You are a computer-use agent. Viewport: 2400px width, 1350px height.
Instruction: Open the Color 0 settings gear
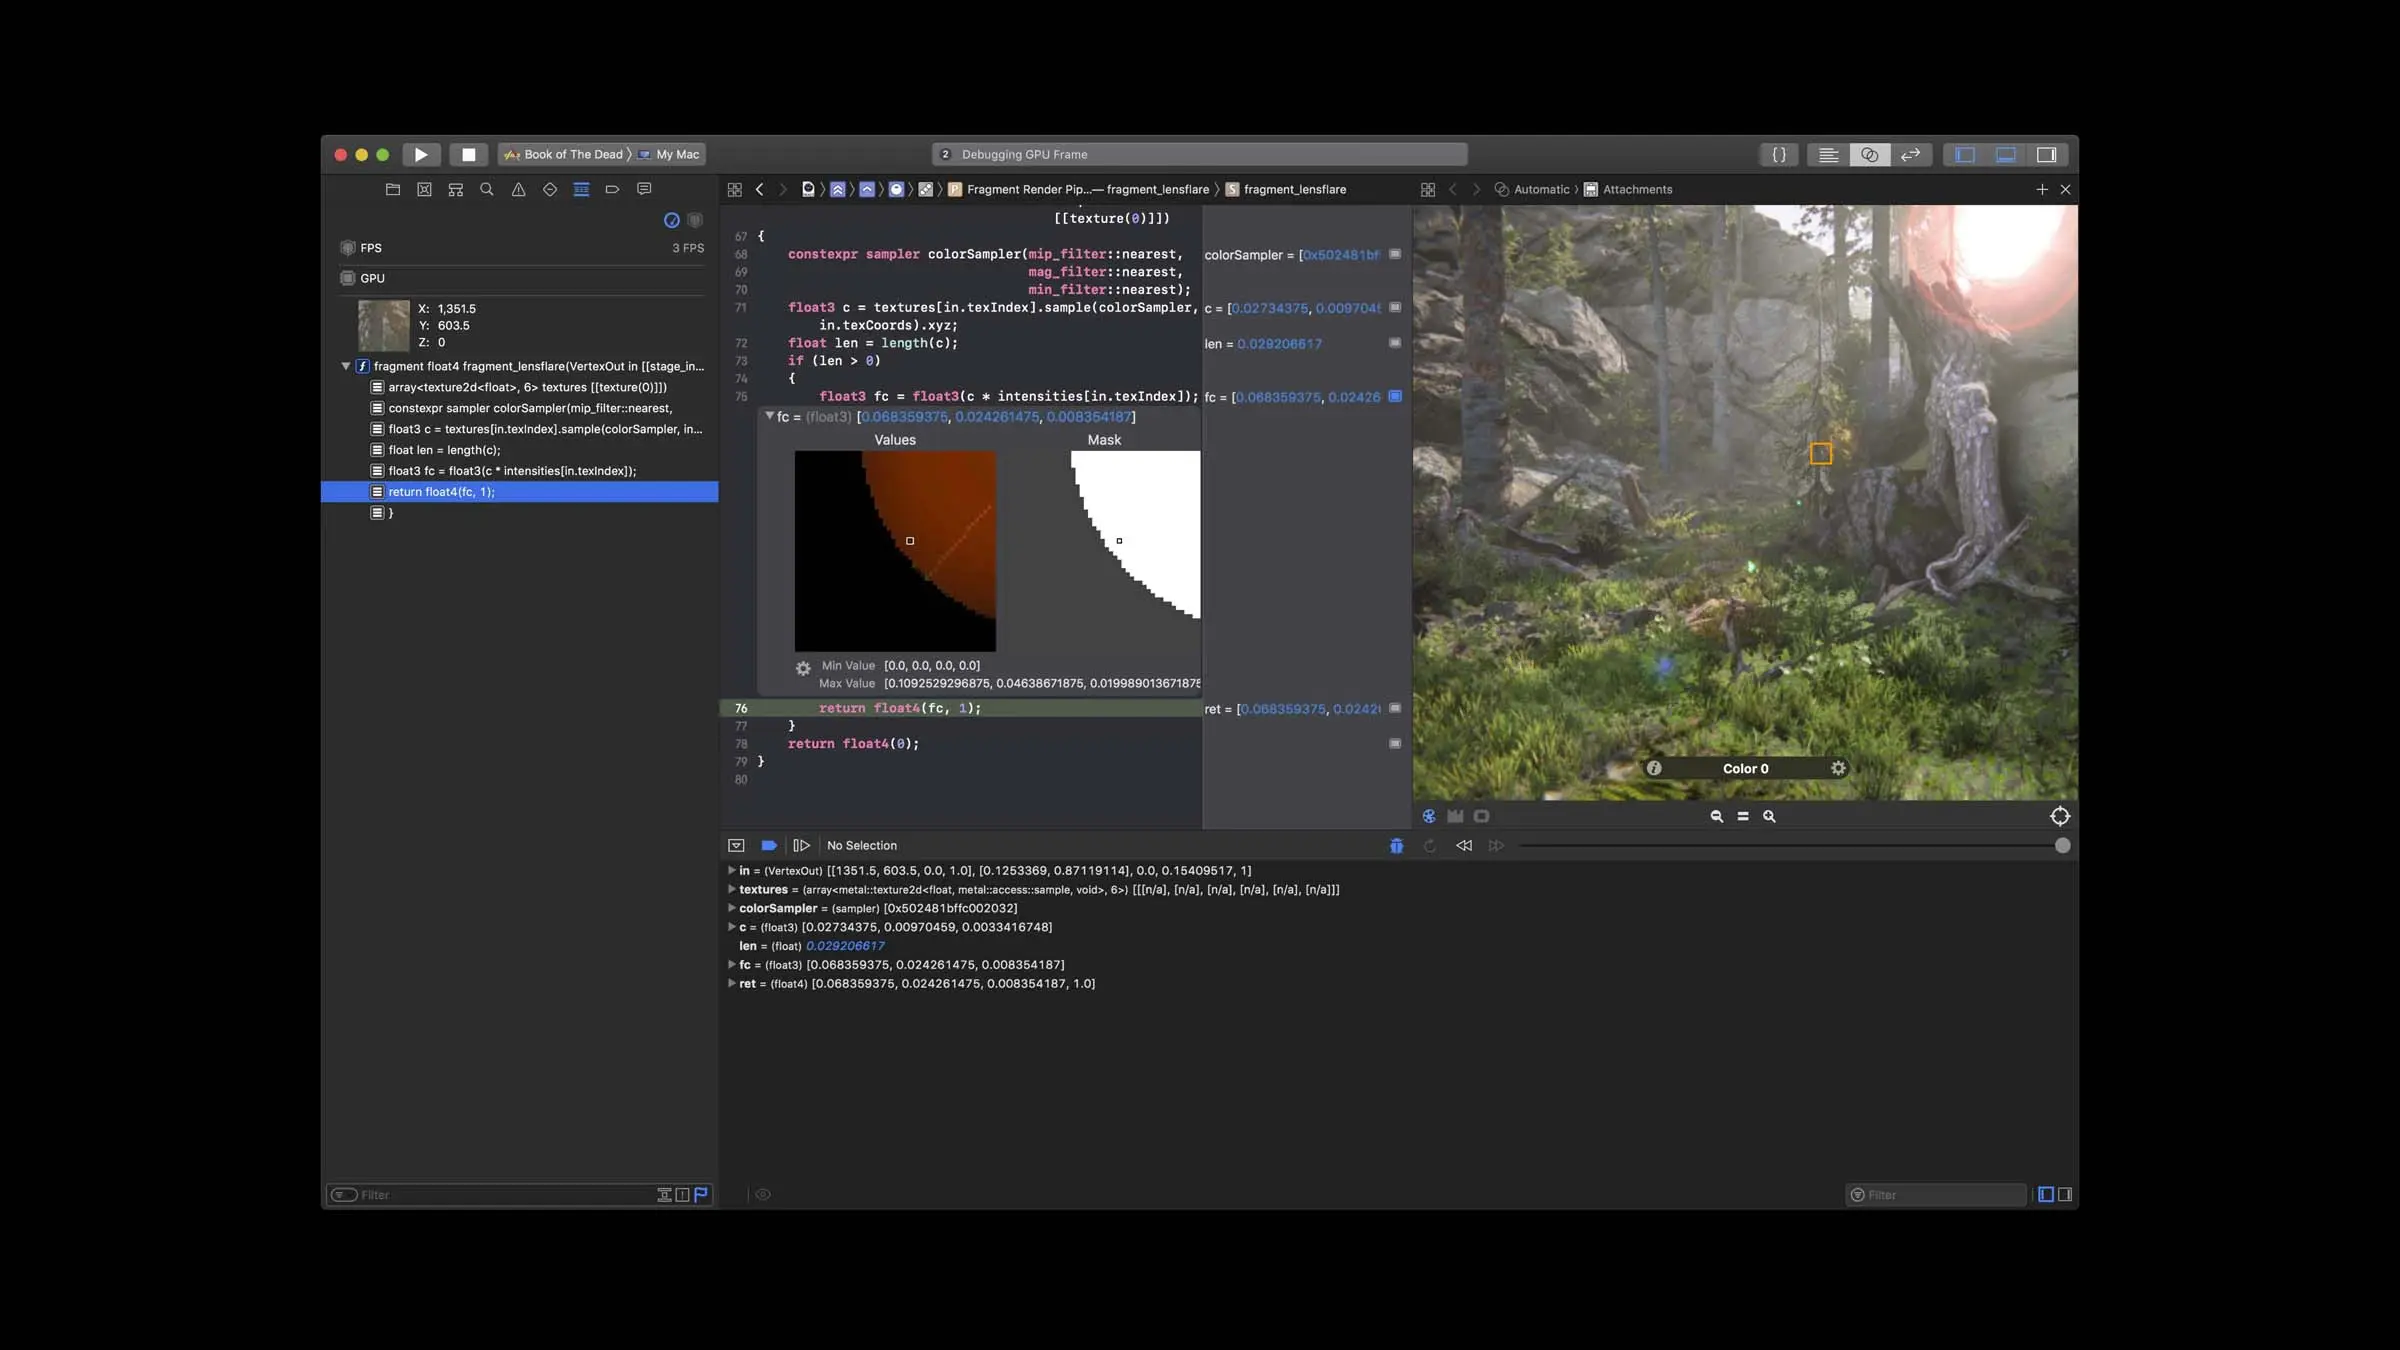(1838, 768)
